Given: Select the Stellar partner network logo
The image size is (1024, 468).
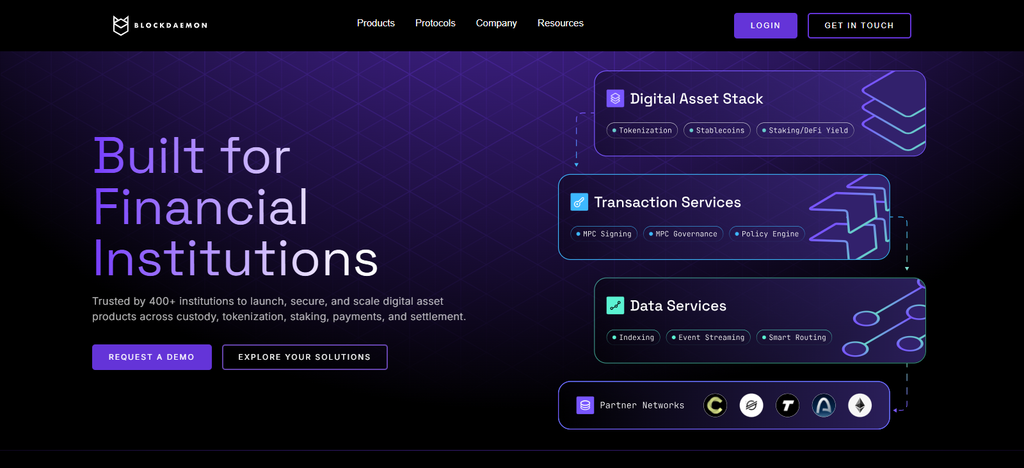Looking at the screenshot, I should (x=751, y=405).
